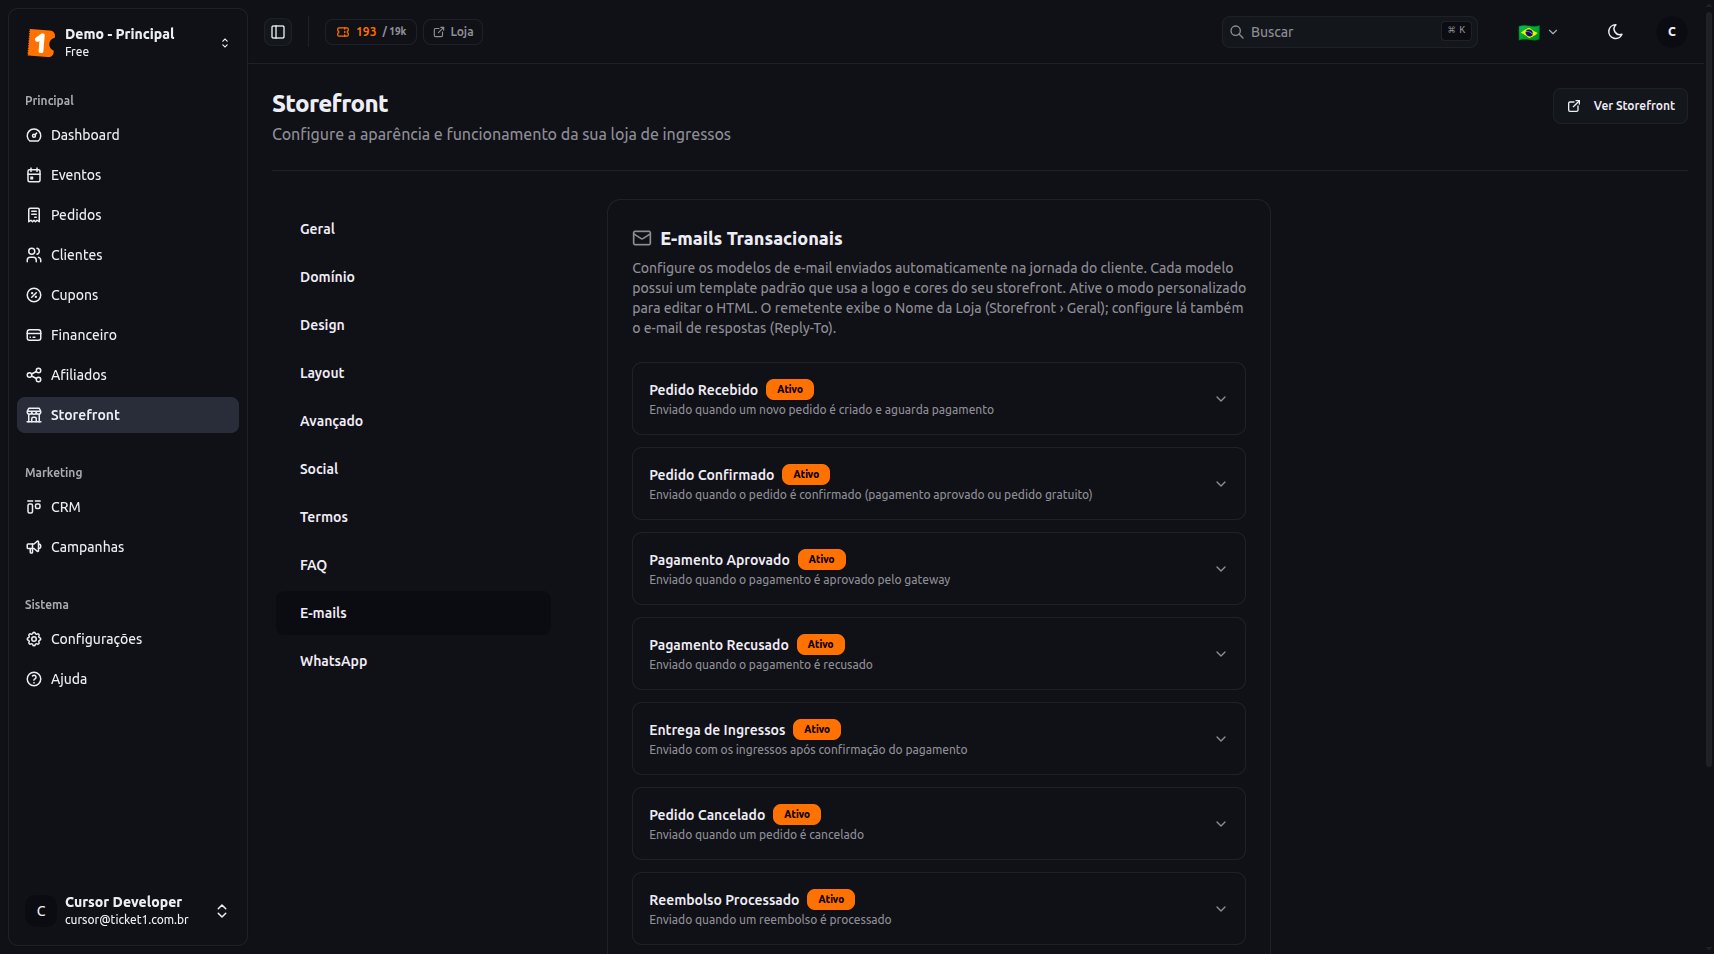The height and width of the screenshot is (954, 1714).
Task: Open Cupons in the sidebar
Action: [128, 295]
